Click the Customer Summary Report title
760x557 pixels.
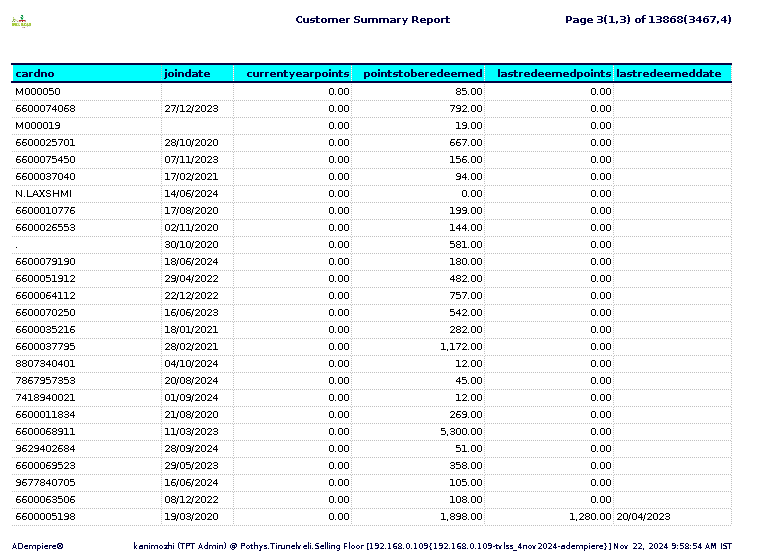(x=373, y=20)
